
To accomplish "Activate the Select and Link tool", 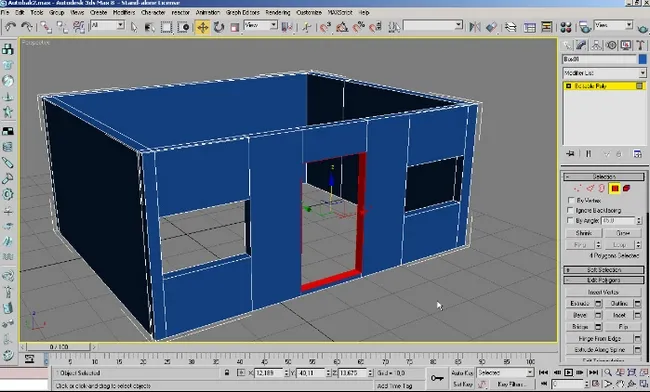I will 46,27.
